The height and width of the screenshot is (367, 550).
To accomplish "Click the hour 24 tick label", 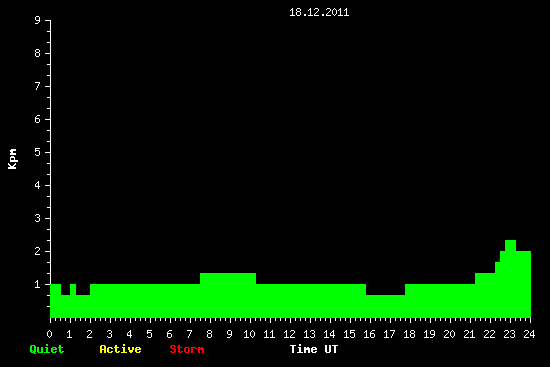I will 529,334.
